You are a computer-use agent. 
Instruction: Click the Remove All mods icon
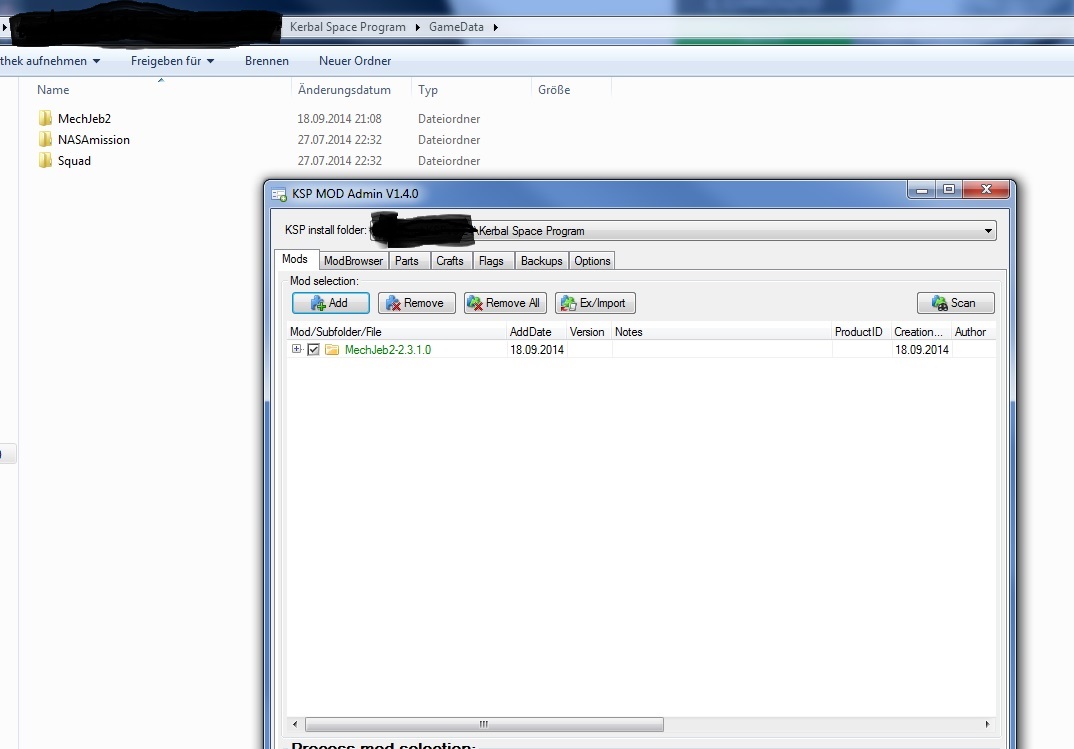pos(475,303)
